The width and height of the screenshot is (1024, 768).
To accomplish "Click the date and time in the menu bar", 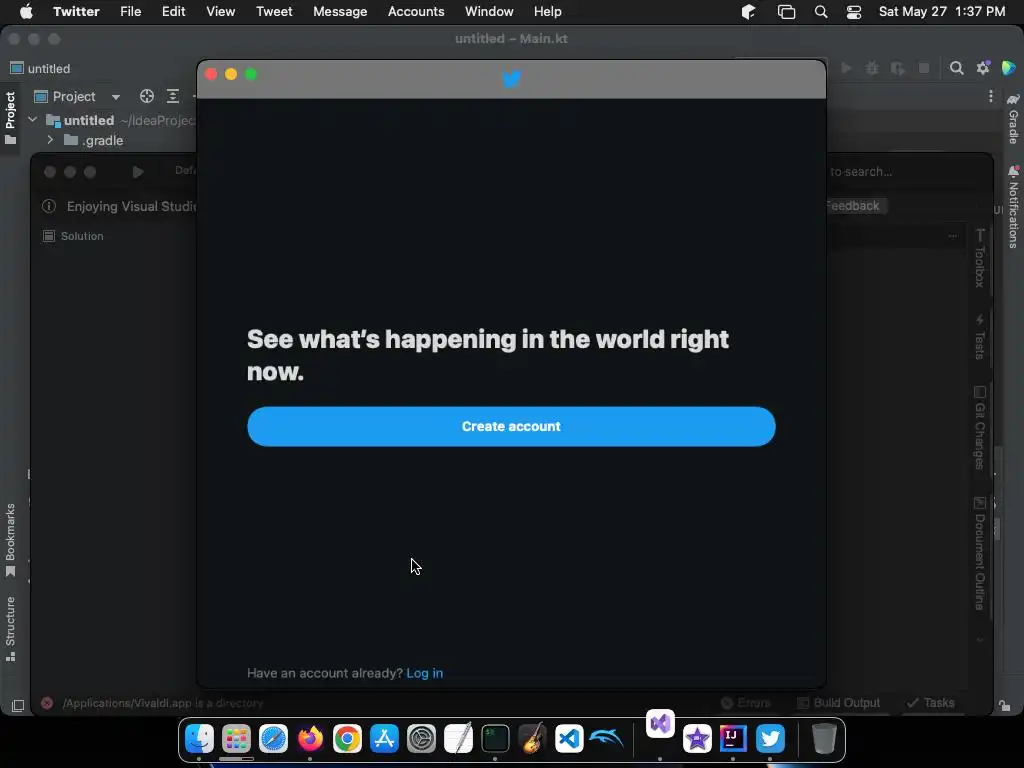I will click(942, 12).
